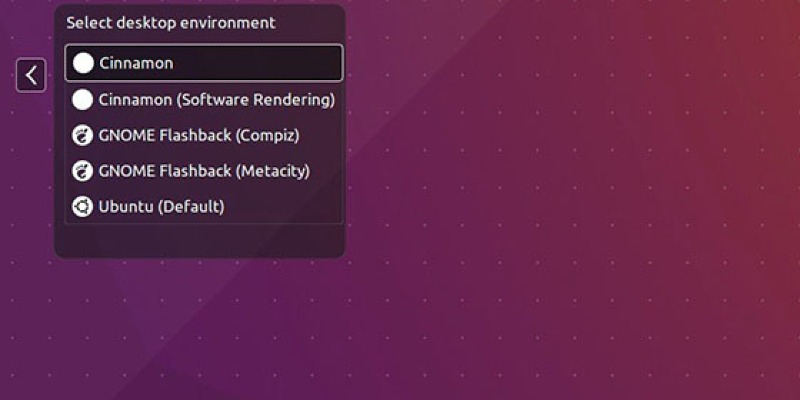The width and height of the screenshot is (800, 400).
Task: Click the GNOME Flashback (Metacity) foot icon
Action: click(x=83, y=171)
